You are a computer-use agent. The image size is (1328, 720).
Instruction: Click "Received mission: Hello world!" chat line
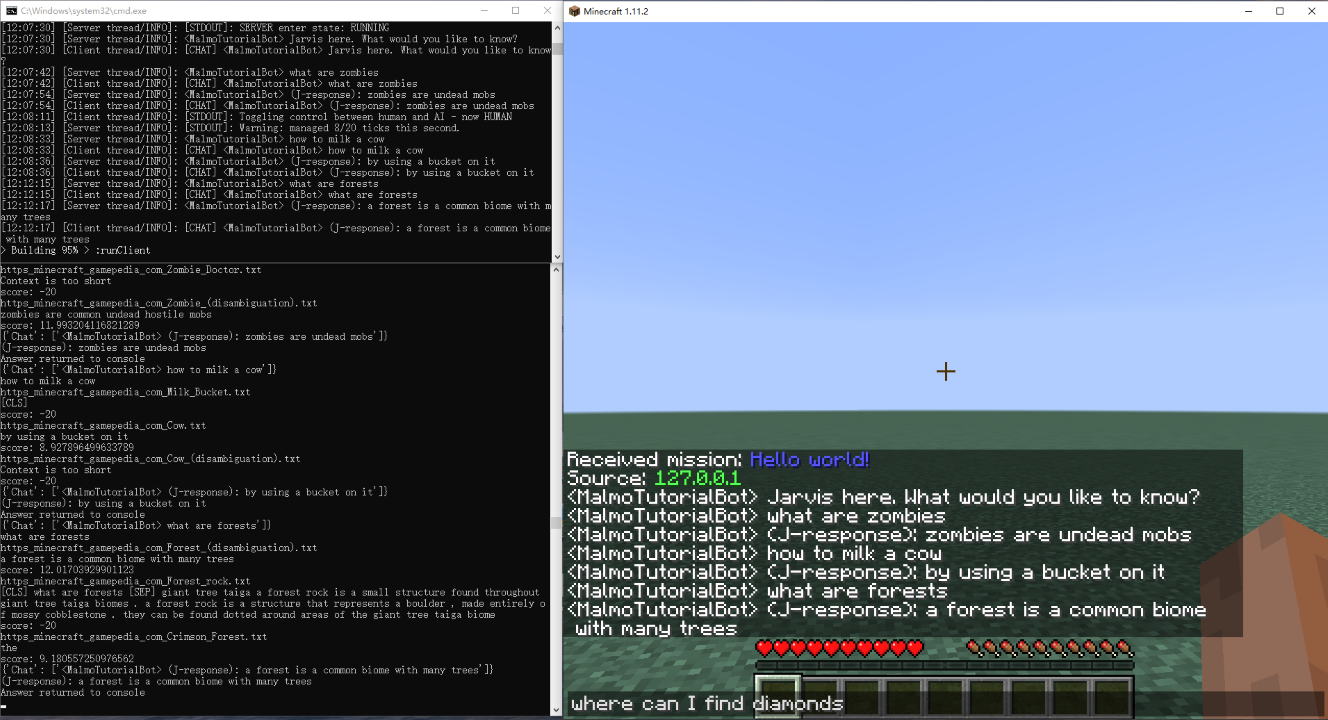click(x=718, y=459)
